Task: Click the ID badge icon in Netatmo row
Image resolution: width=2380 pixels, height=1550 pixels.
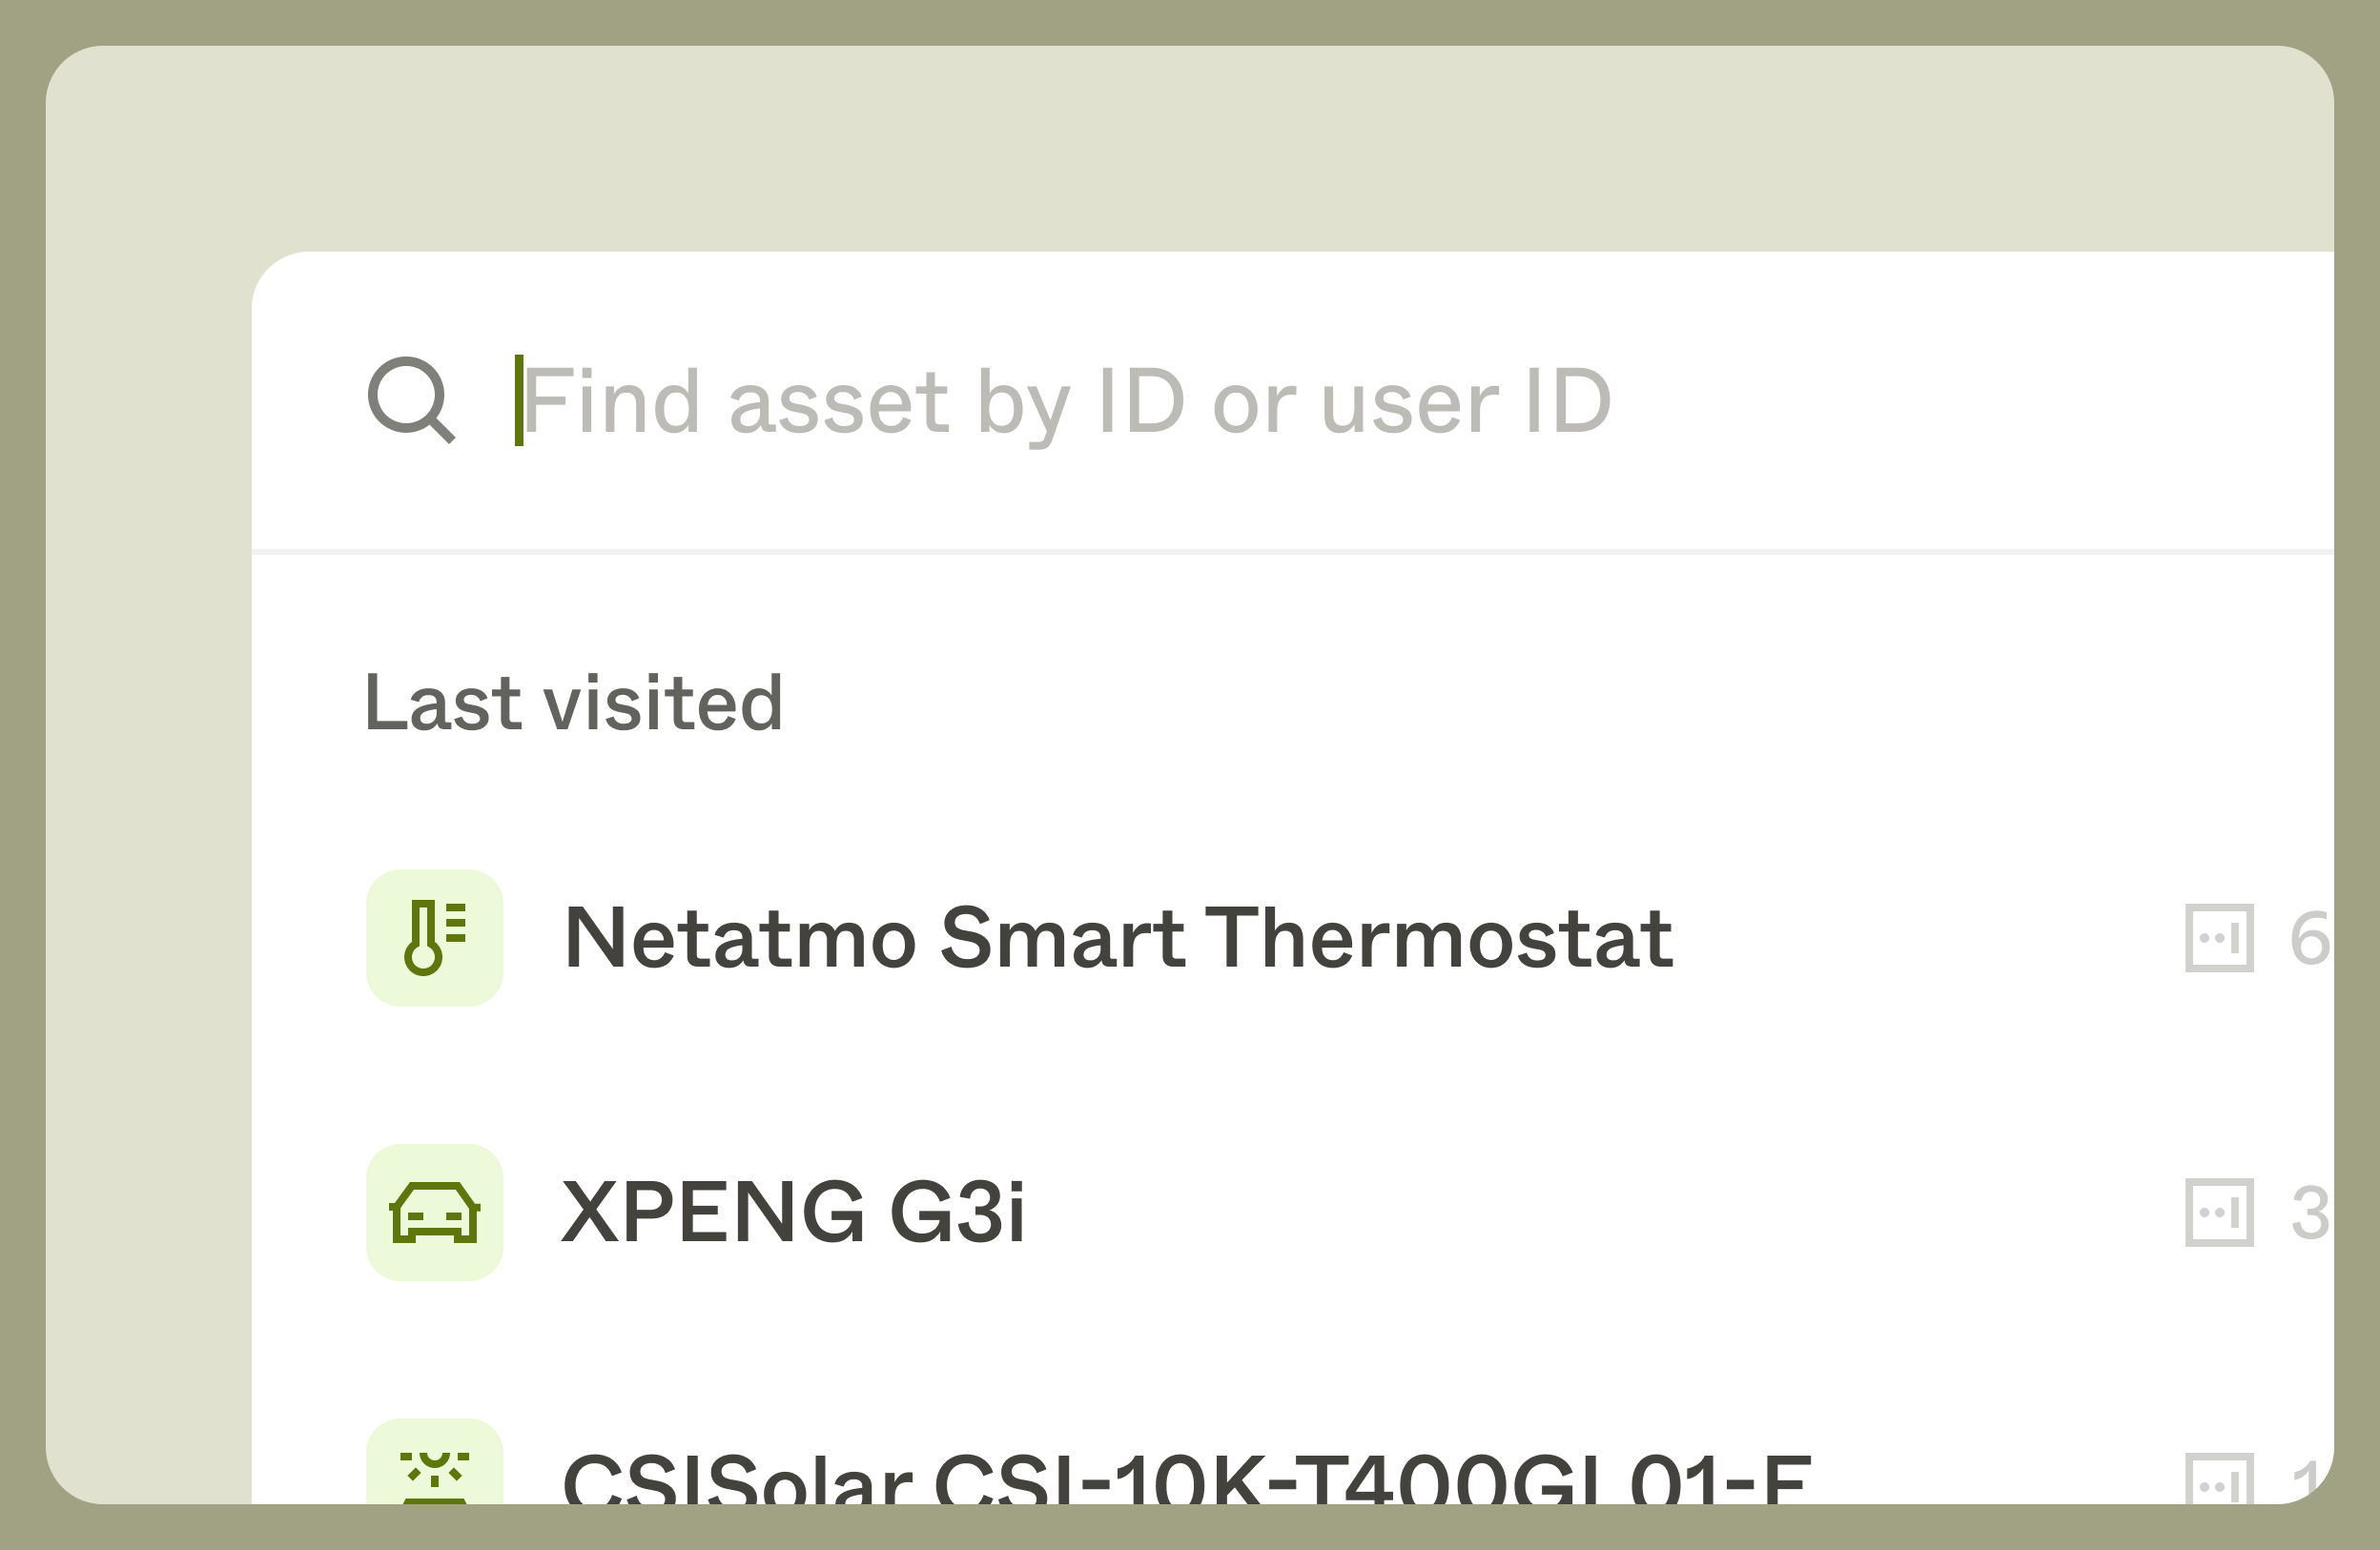Action: tap(2219, 938)
